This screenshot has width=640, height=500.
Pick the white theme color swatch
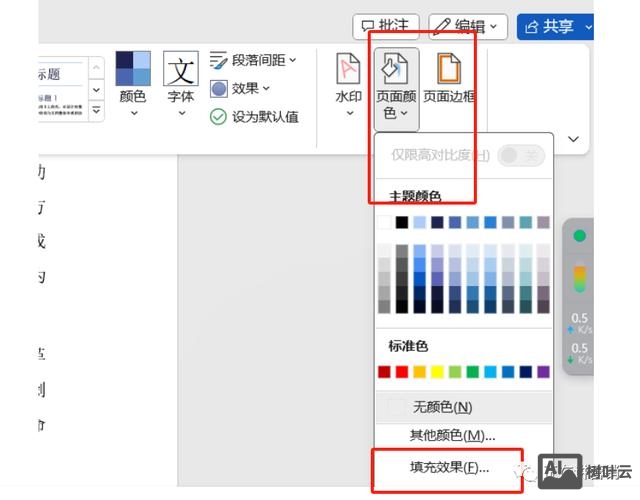384,222
